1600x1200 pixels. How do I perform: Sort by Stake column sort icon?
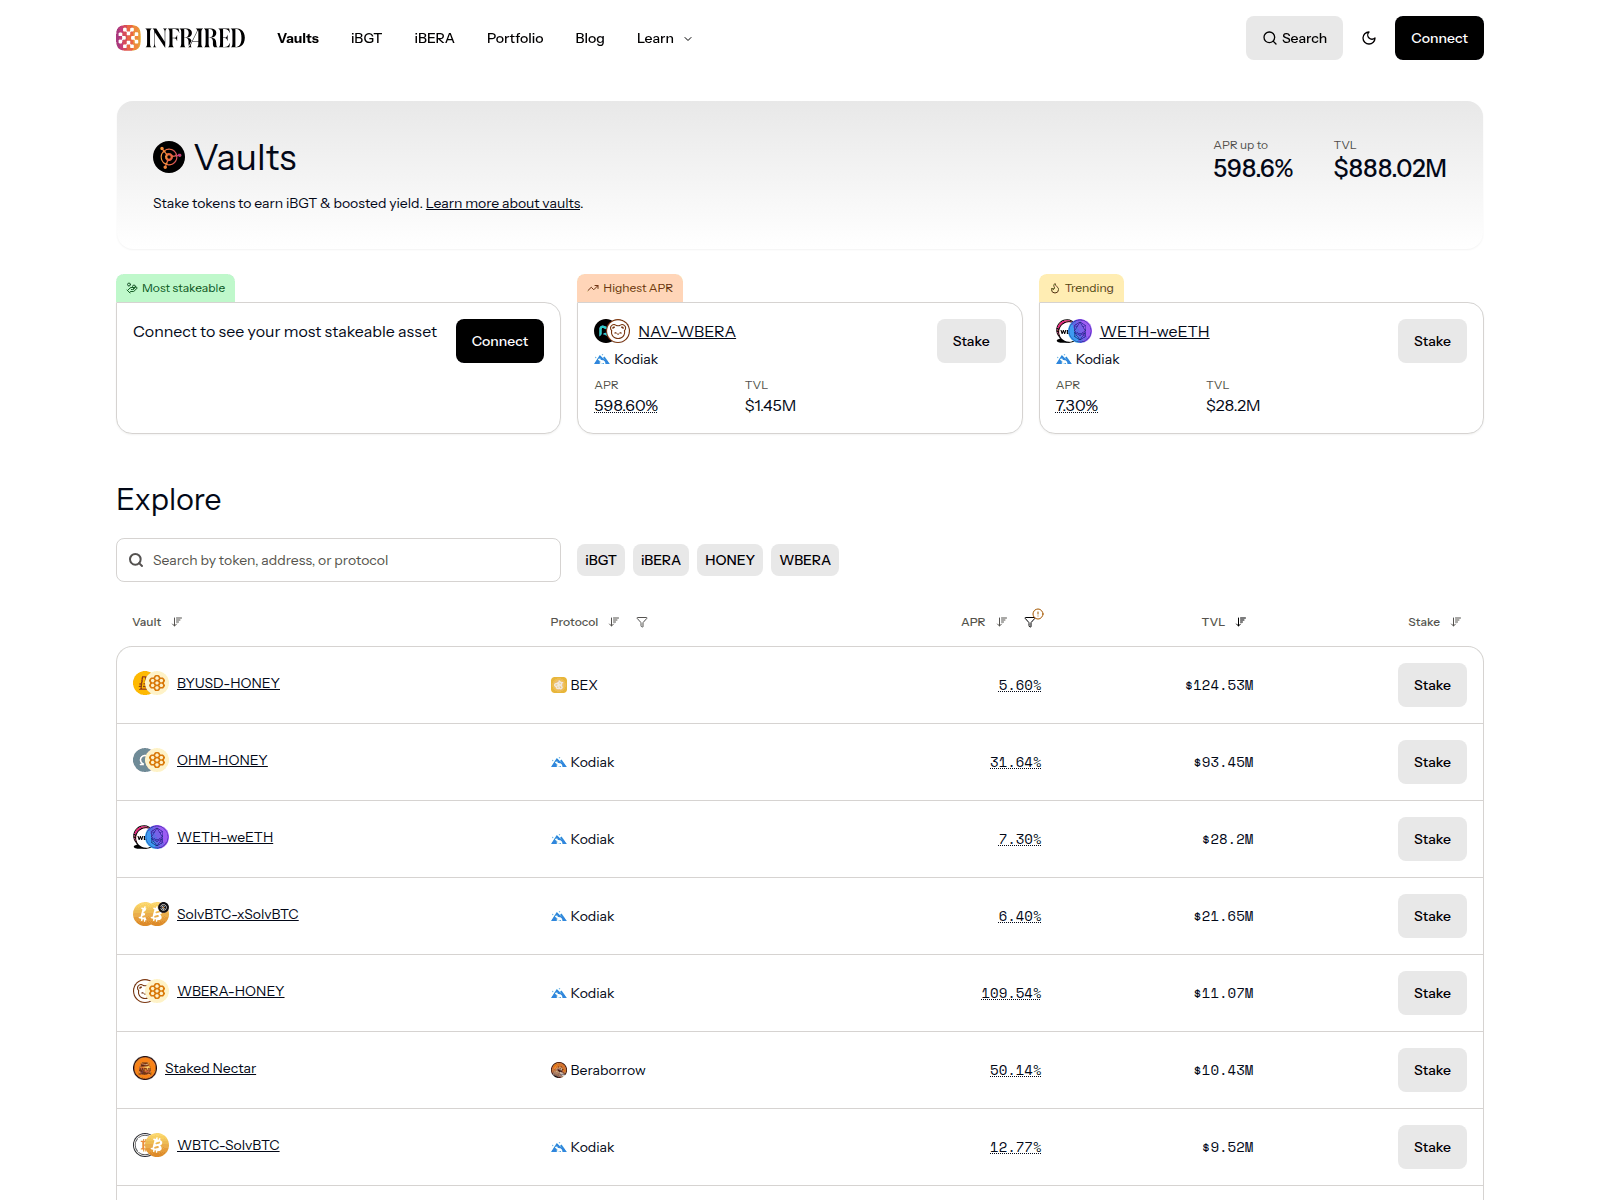coord(1456,622)
